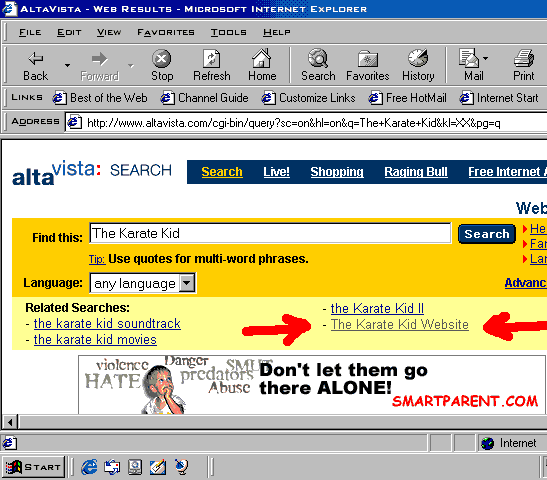Open the karate kid soundtrack related search
The height and width of the screenshot is (480, 547).
pyautogui.click(x=107, y=324)
